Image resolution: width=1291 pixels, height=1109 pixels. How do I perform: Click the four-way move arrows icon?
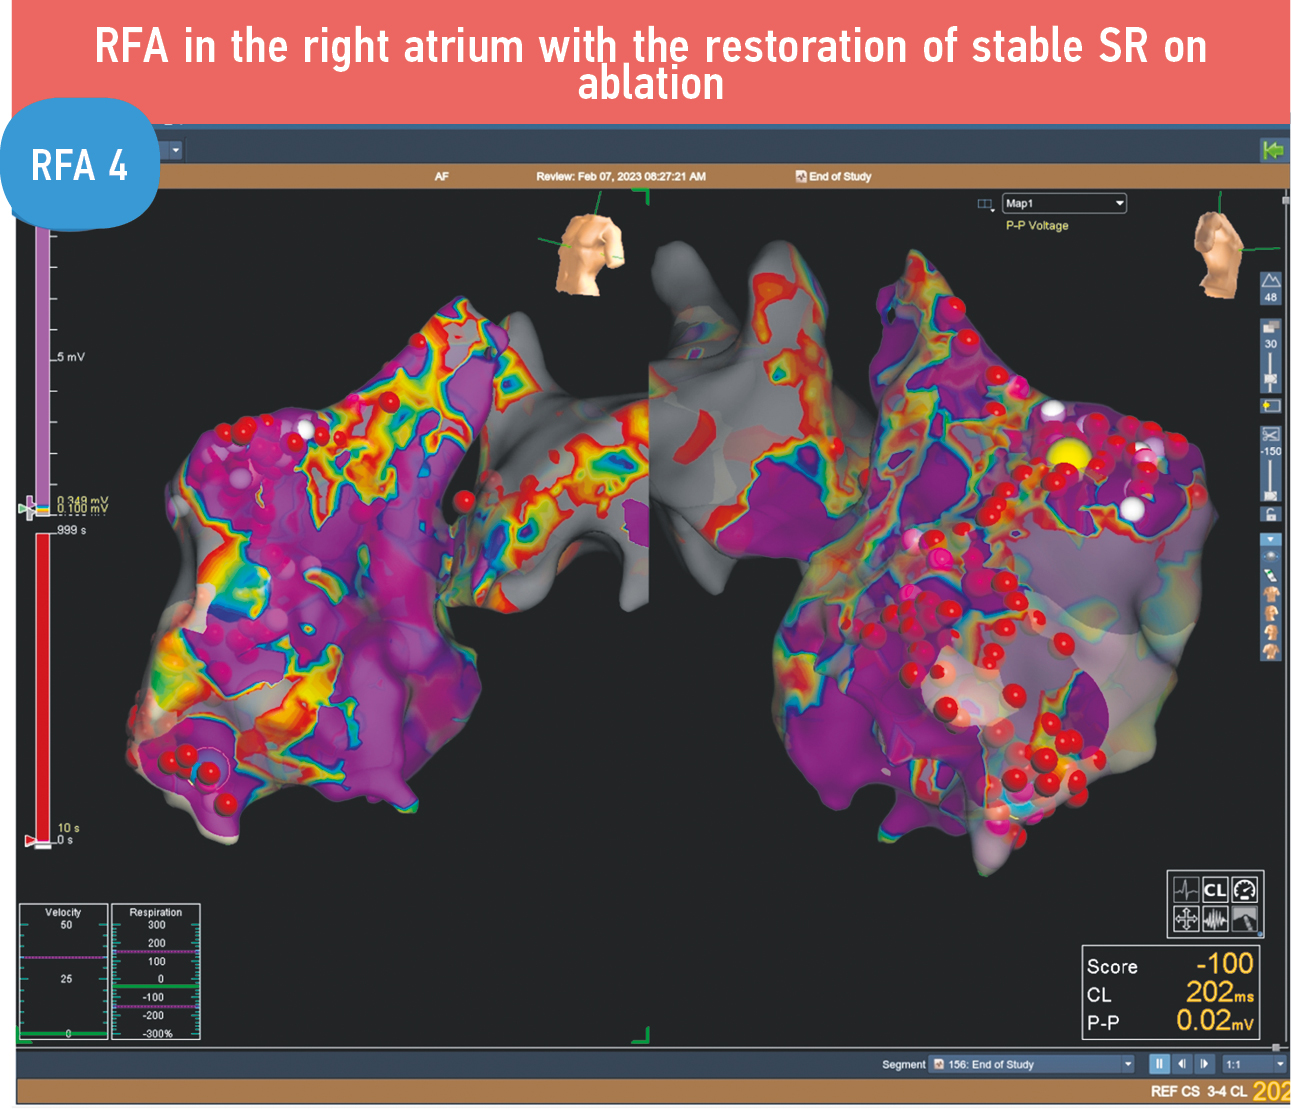[1186, 919]
